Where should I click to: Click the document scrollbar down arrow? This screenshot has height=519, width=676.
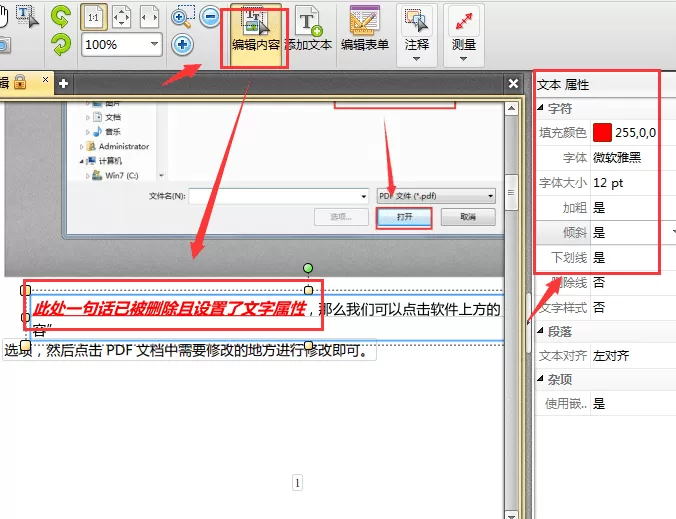(x=511, y=514)
